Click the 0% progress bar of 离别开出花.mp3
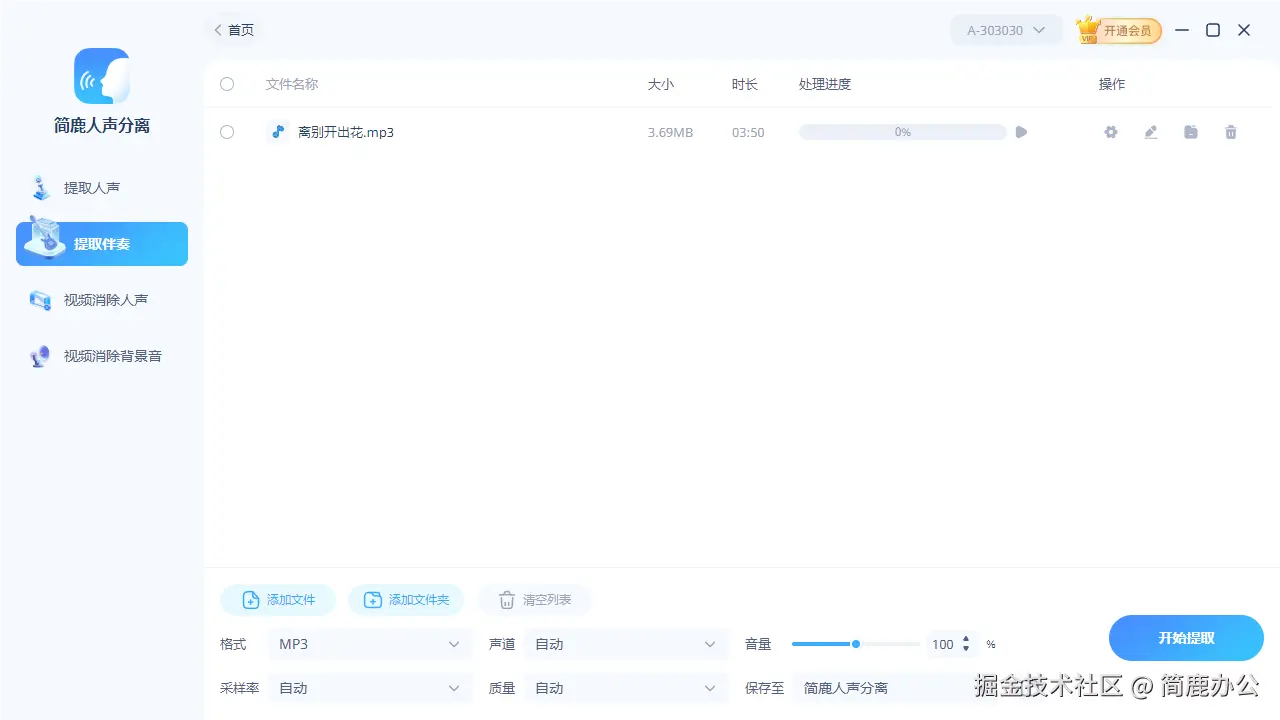 (902, 132)
